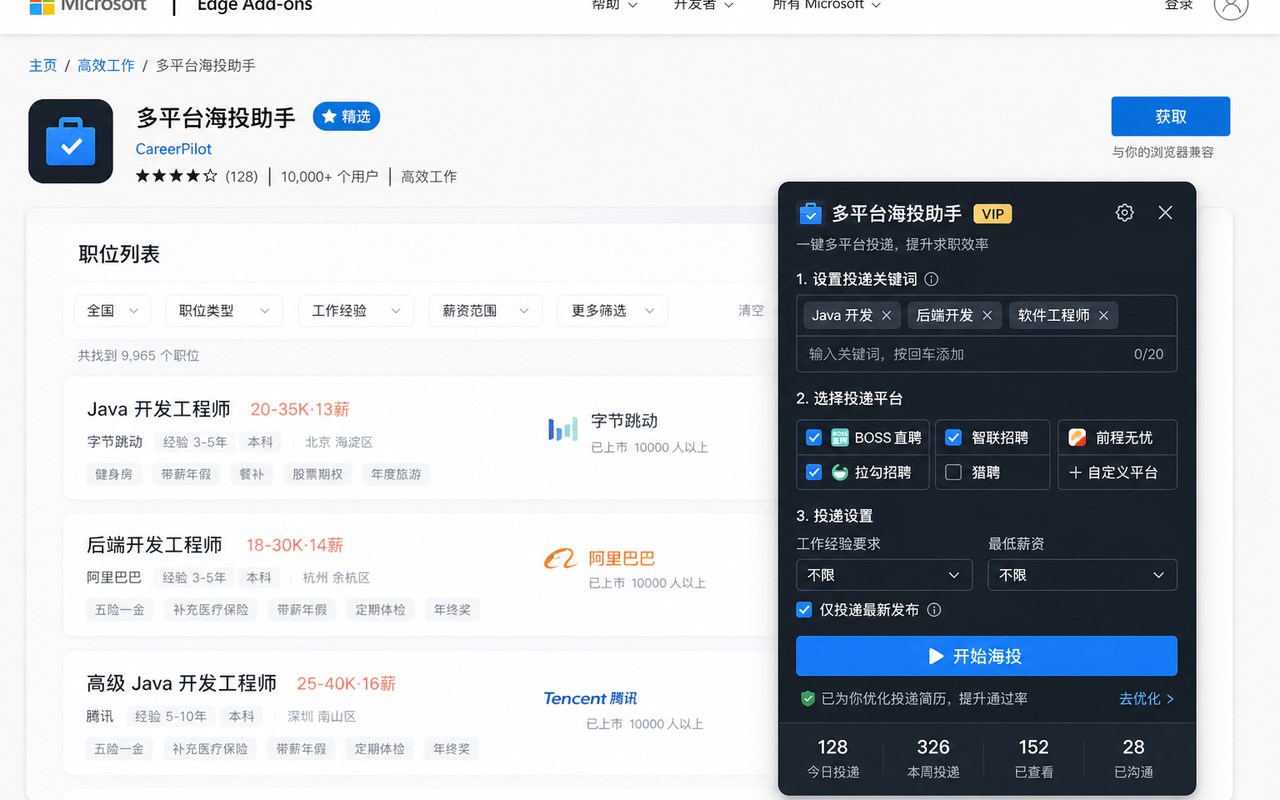Viewport: 1280px width, 800px height.
Task: Open the 最低薪资 dropdown
Action: coord(1082,575)
